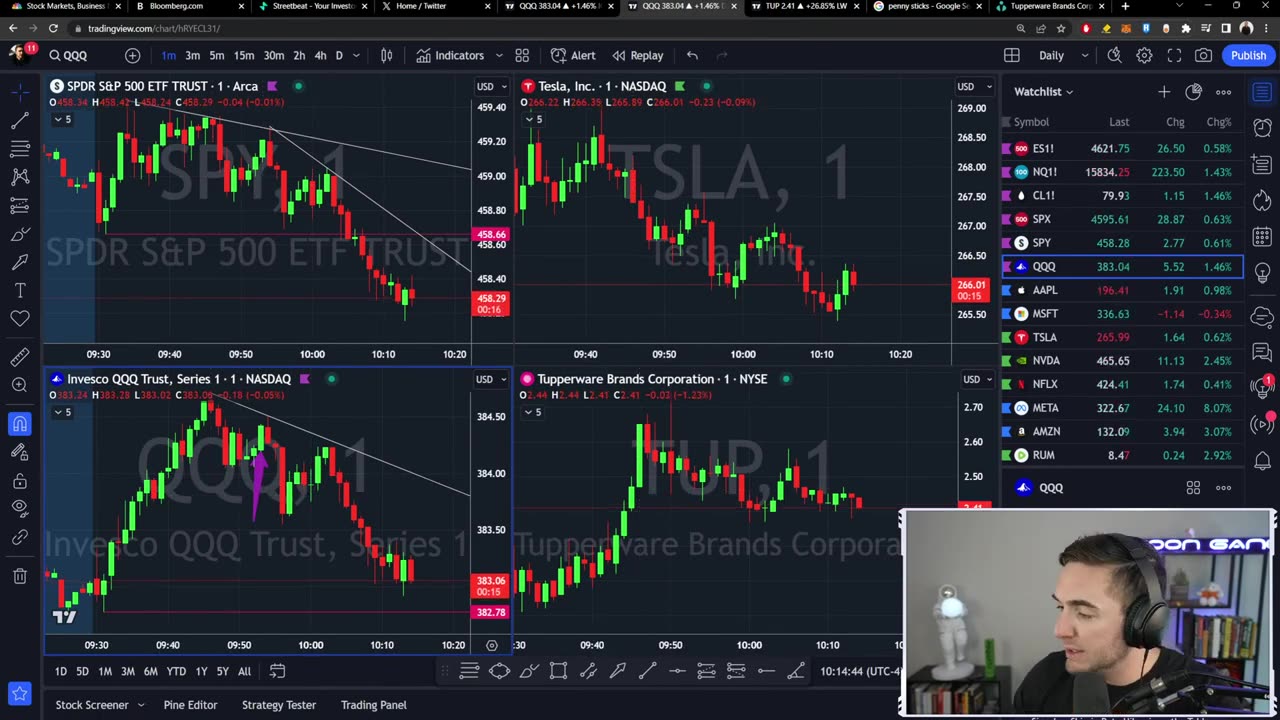Click the add symbol compare plus icon
Image resolution: width=1280 pixels, height=720 pixels.
pyautogui.click(x=133, y=56)
